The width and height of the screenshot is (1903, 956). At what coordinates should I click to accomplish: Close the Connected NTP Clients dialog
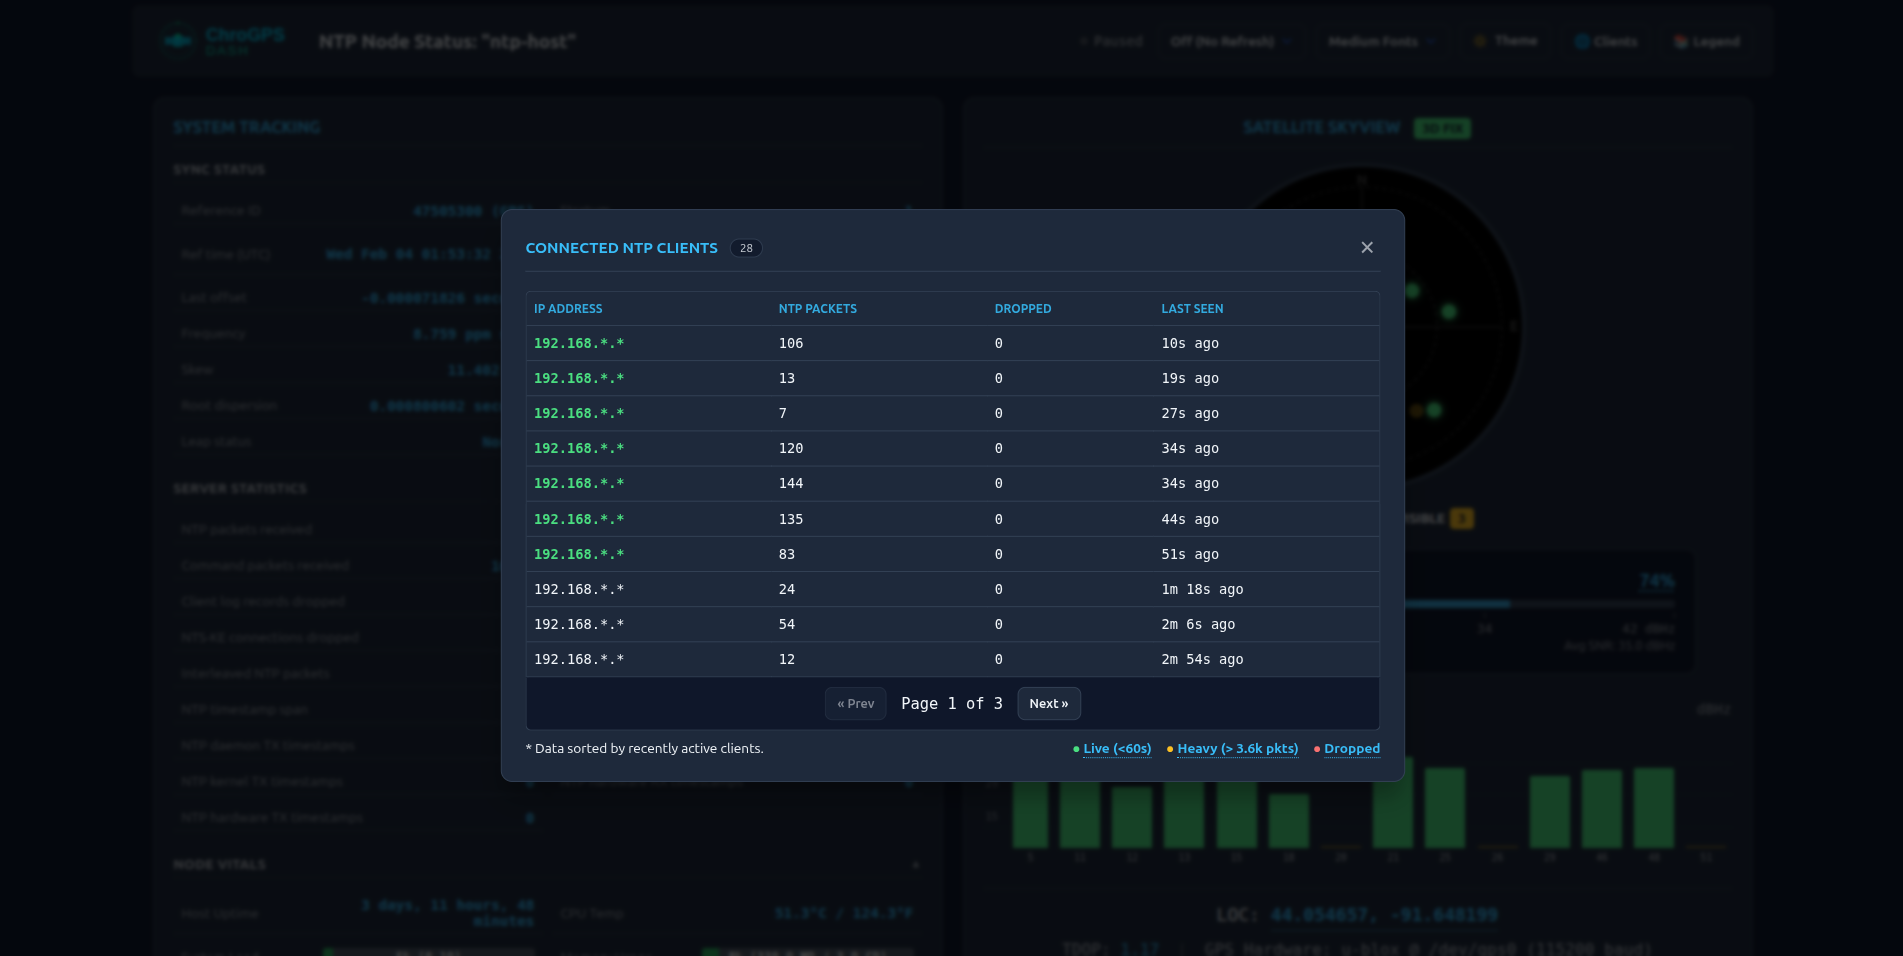1366,248
